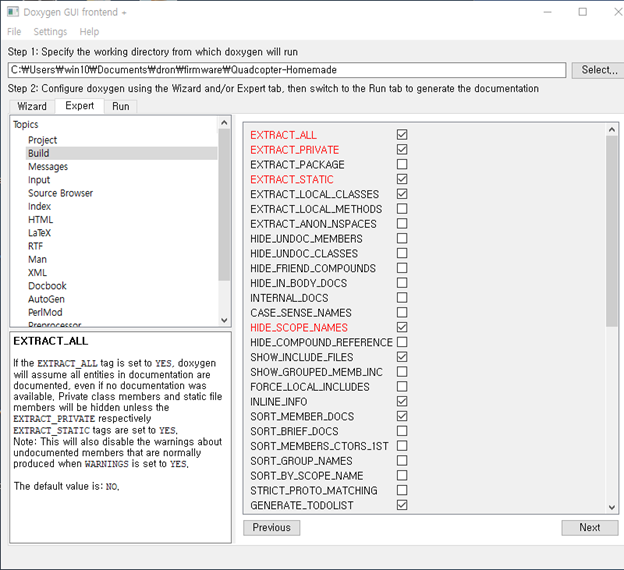Switch to the Run tab
This screenshot has height=570, width=624.
121,106
